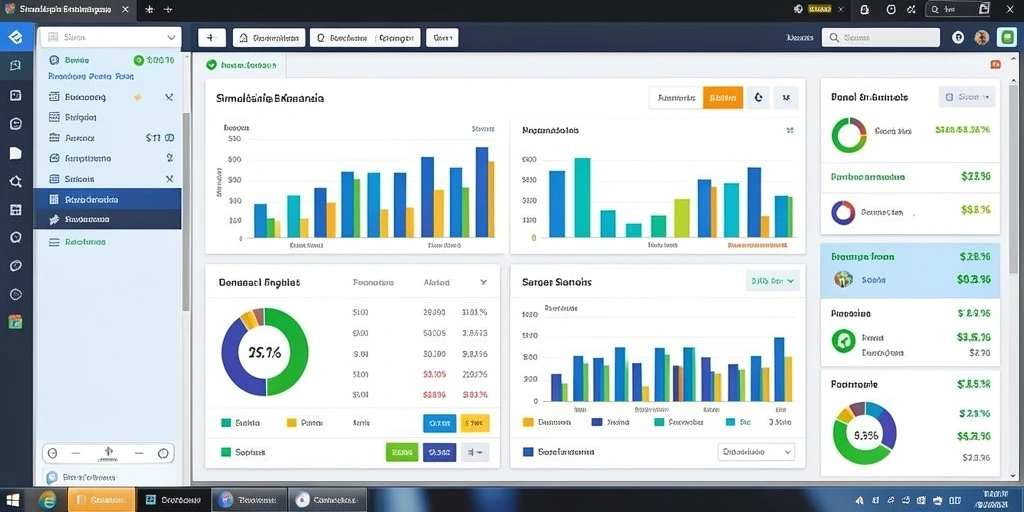Click the green square icon beside the avatar
1024x512 pixels.
tap(1007, 38)
